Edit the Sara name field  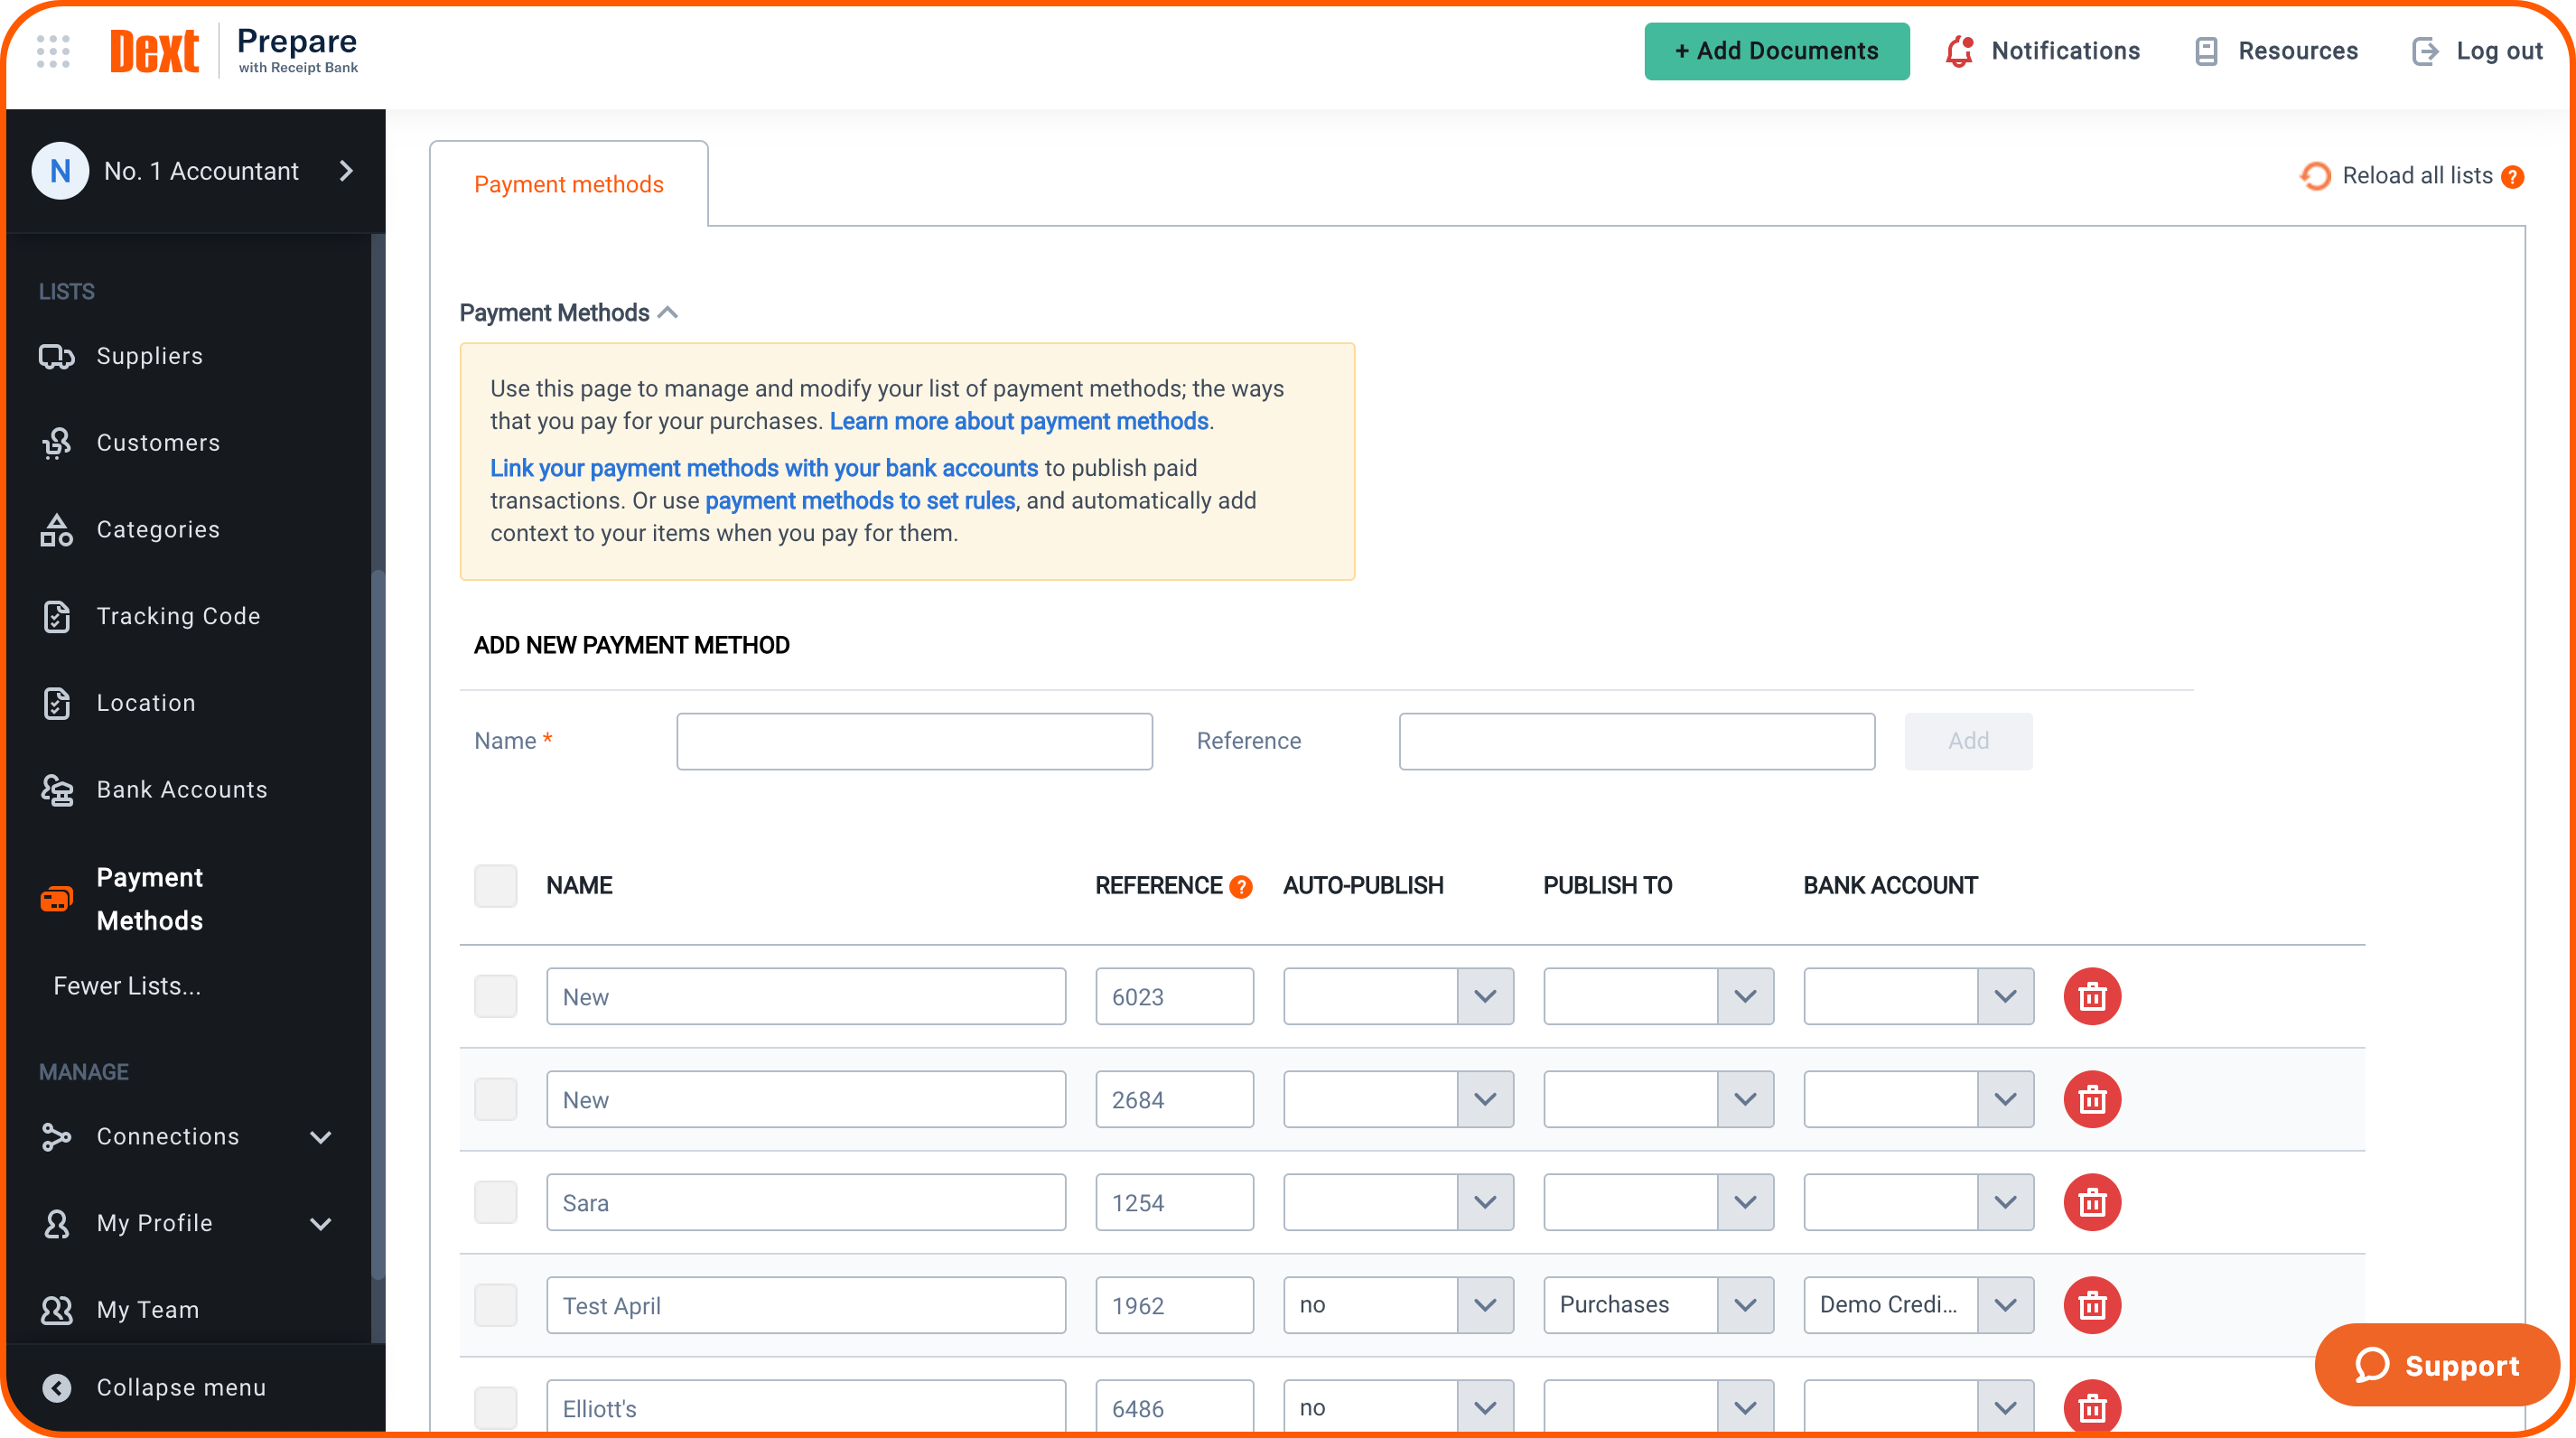coord(806,1202)
